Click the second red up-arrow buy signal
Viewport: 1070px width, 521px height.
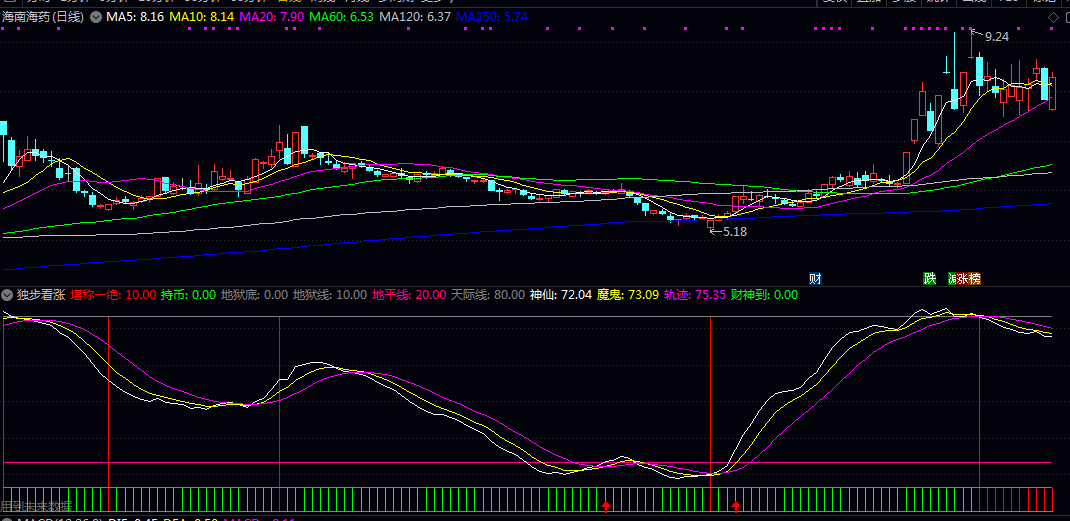tap(736, 507)
